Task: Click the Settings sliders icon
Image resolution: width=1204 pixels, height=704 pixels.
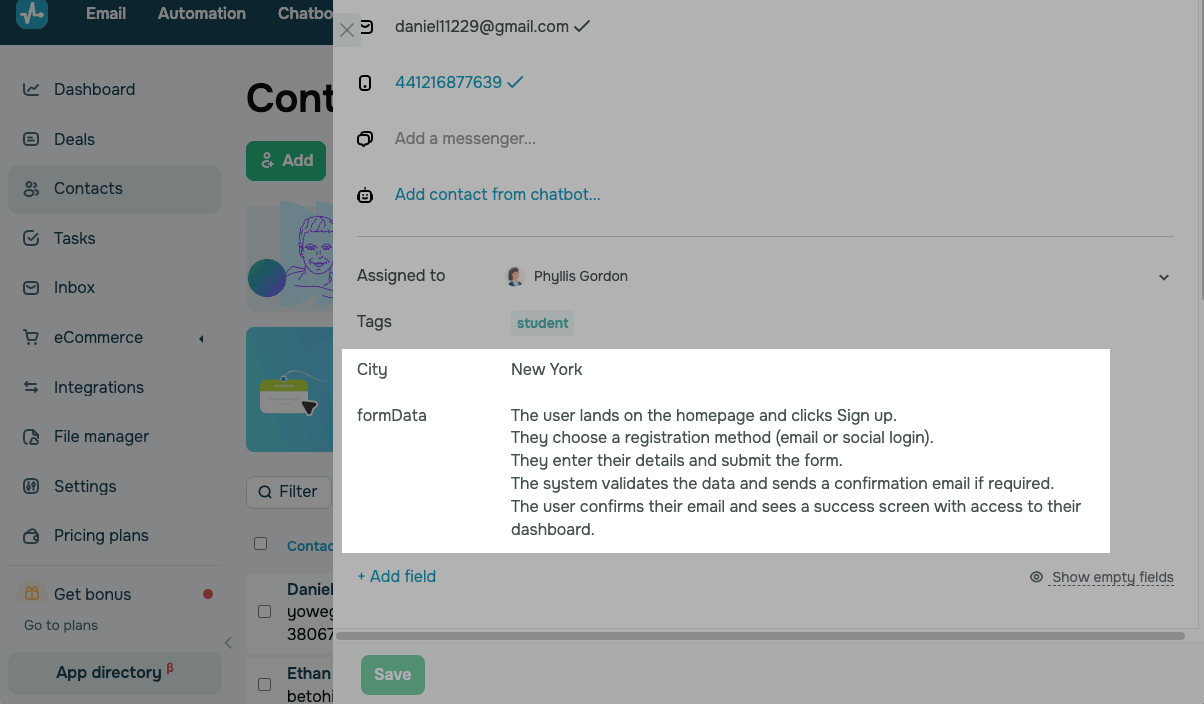Action: click(x=31, y=486)
